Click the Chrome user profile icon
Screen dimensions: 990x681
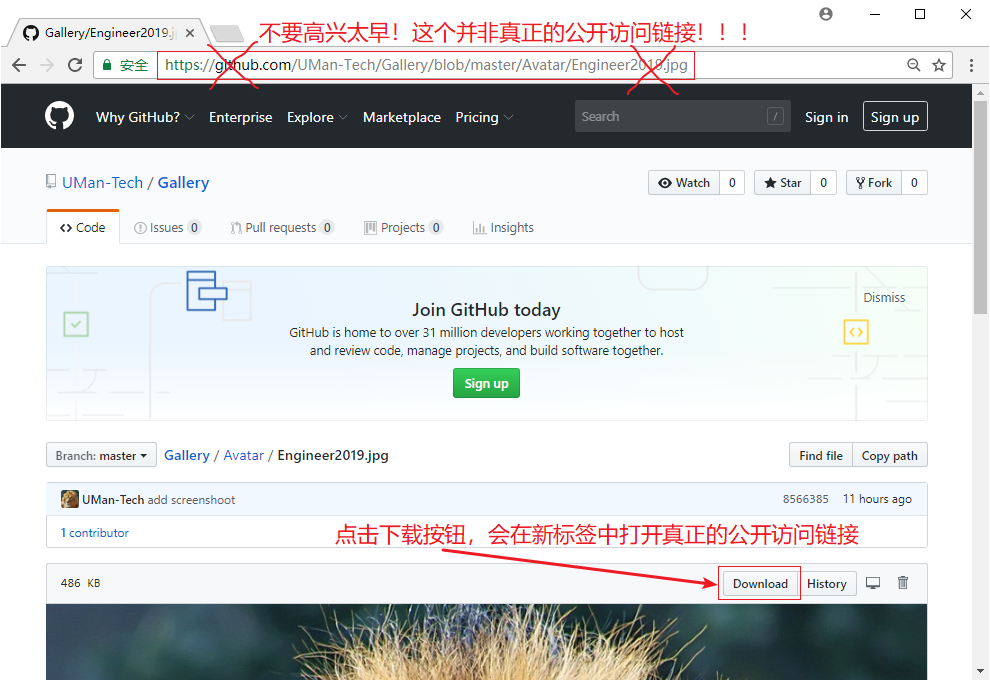pyautogui.click(x=826, y=14)
